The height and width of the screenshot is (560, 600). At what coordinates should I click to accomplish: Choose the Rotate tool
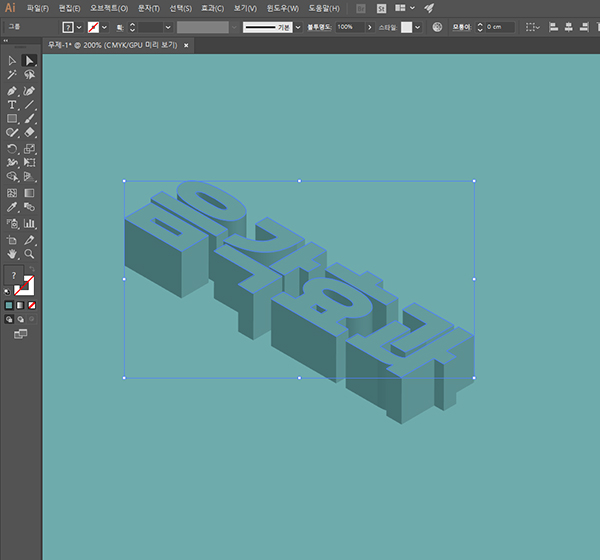click(12, 149)
